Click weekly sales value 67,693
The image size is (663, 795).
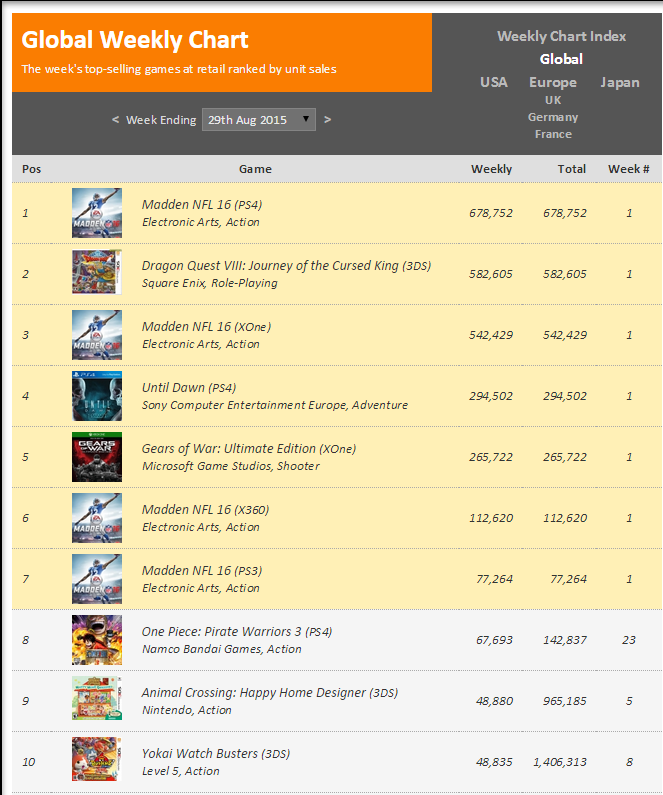click(494, 640)
